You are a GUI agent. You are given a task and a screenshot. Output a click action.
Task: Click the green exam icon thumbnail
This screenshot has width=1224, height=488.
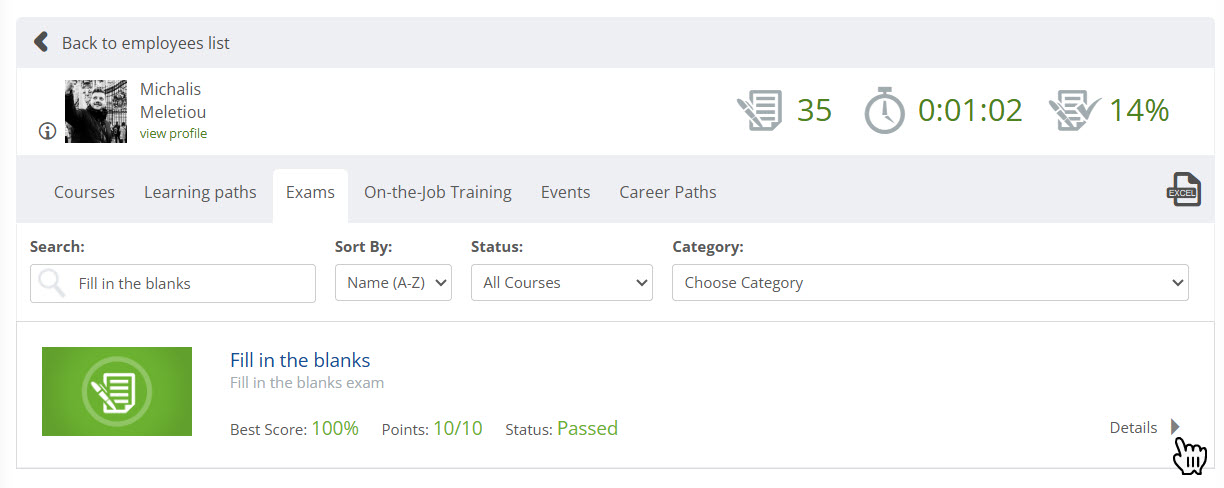point(117,391)
